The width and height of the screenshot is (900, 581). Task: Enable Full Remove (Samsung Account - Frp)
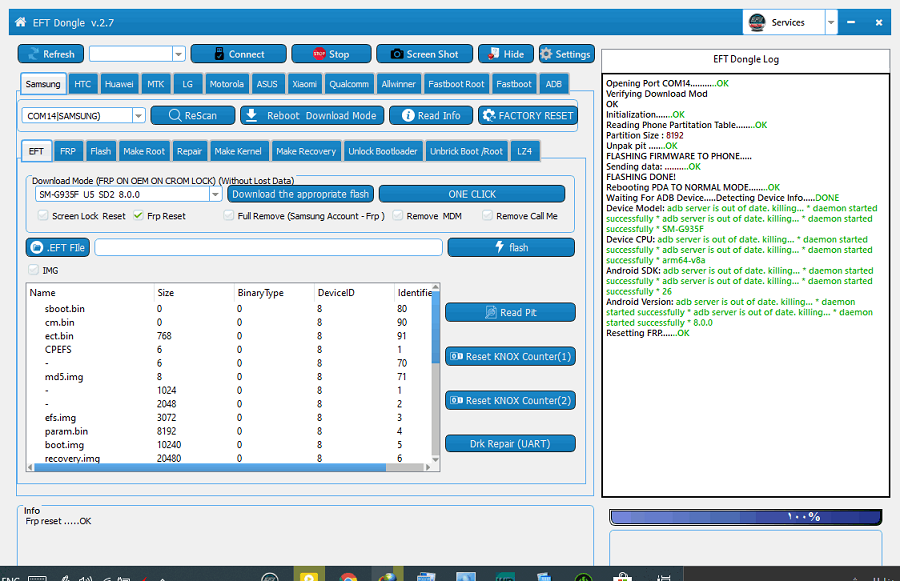tap(228, 215)
